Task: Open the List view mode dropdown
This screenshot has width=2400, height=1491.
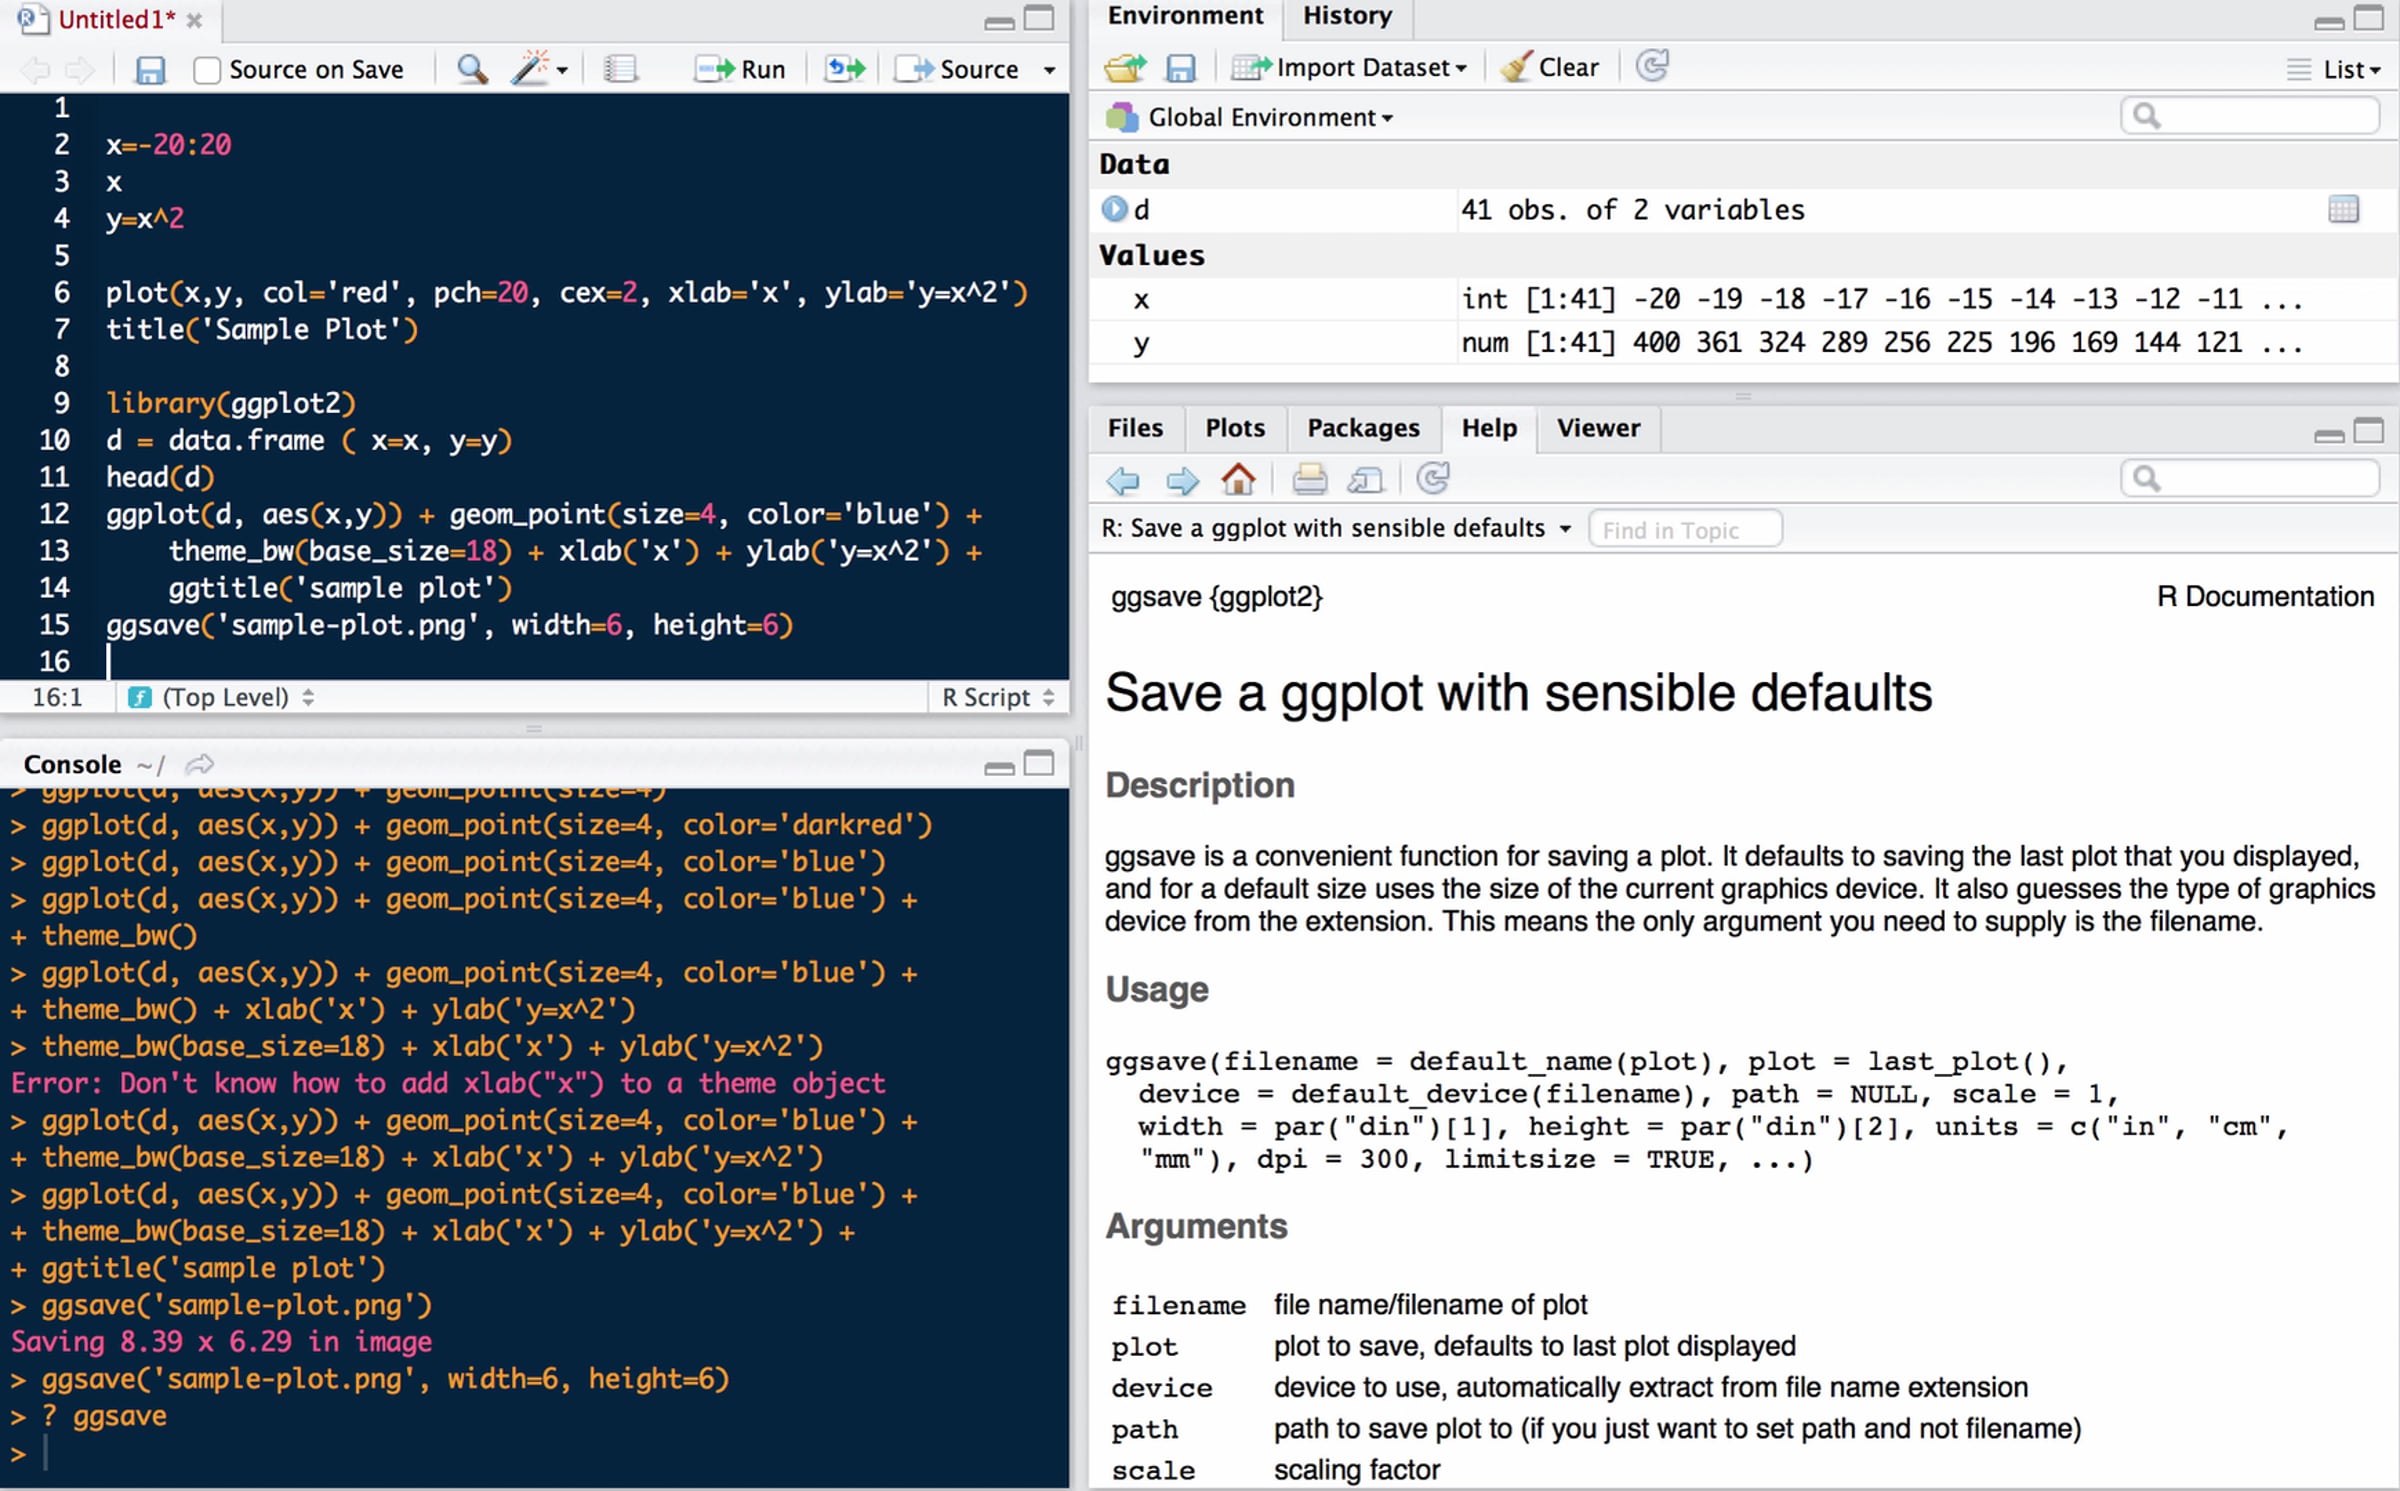Action: [2334, 69]
